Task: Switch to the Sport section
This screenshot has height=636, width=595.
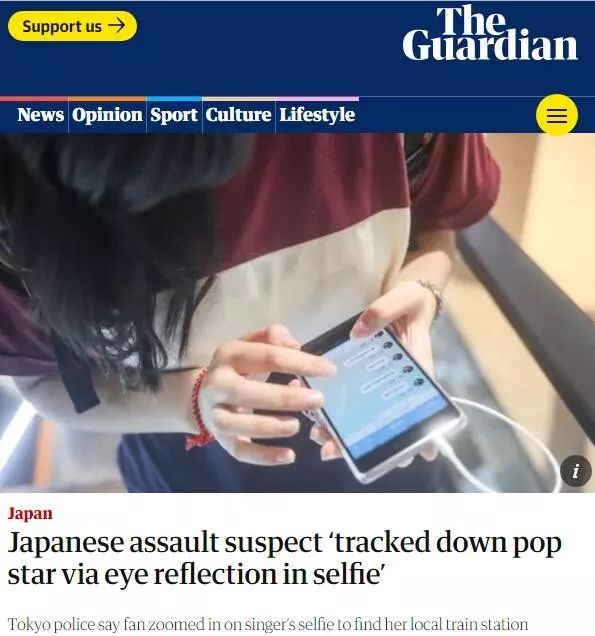Action: point(174,115)
